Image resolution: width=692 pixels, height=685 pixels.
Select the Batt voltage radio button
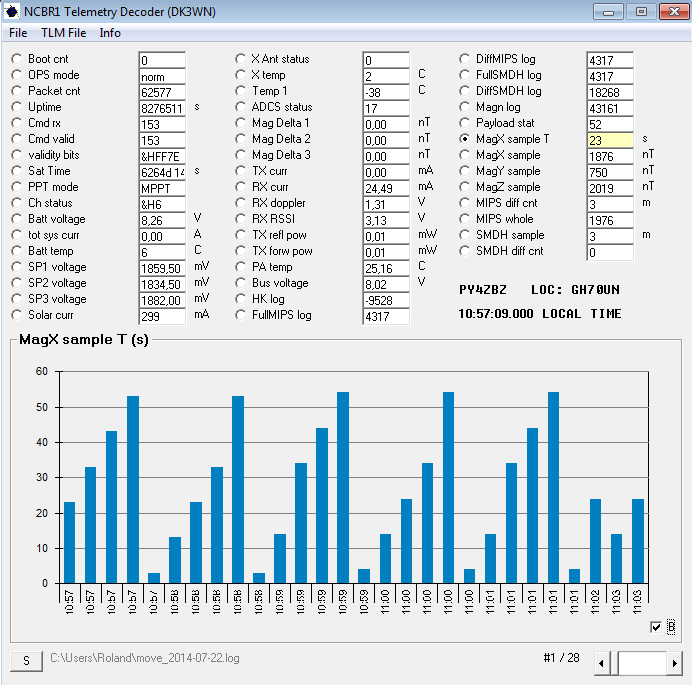click(17, 219)
